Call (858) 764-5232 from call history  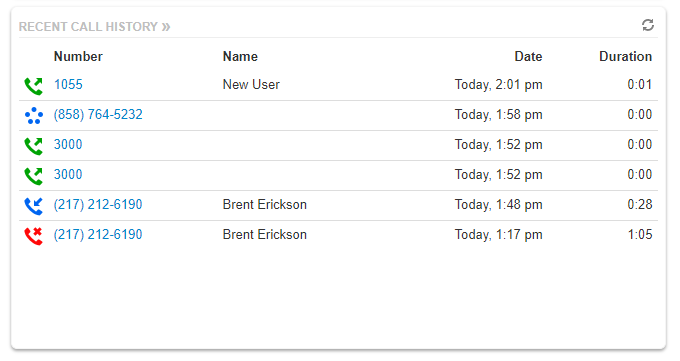[98, 115]
